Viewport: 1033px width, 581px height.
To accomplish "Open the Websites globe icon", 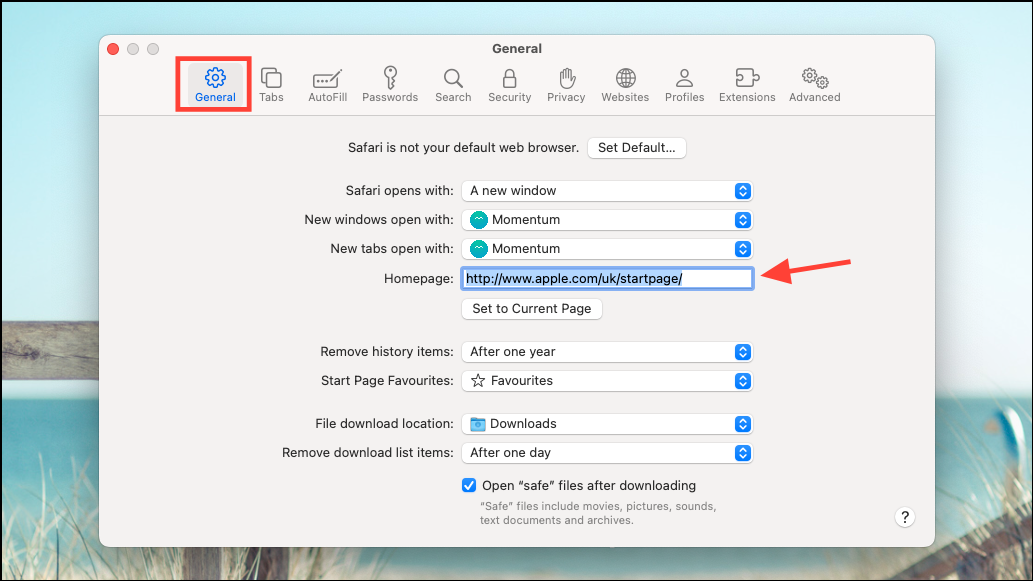I will click(x=625, y=84).
